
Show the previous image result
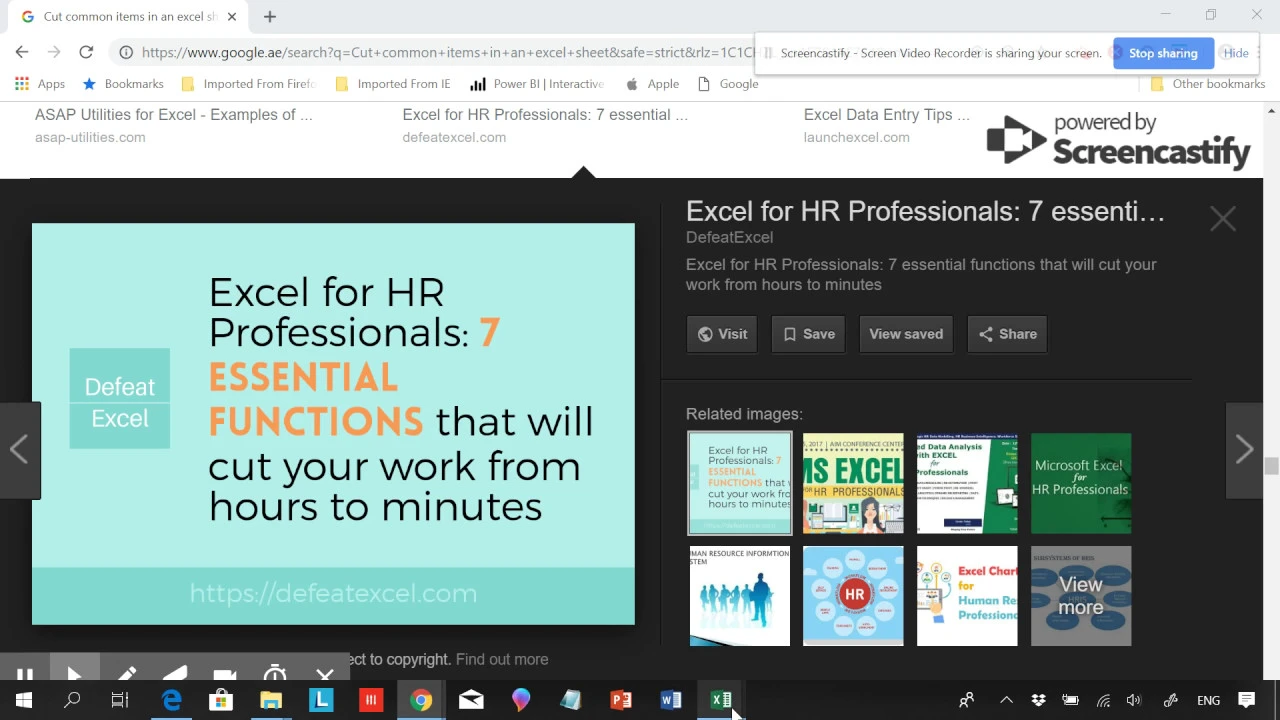19,450
